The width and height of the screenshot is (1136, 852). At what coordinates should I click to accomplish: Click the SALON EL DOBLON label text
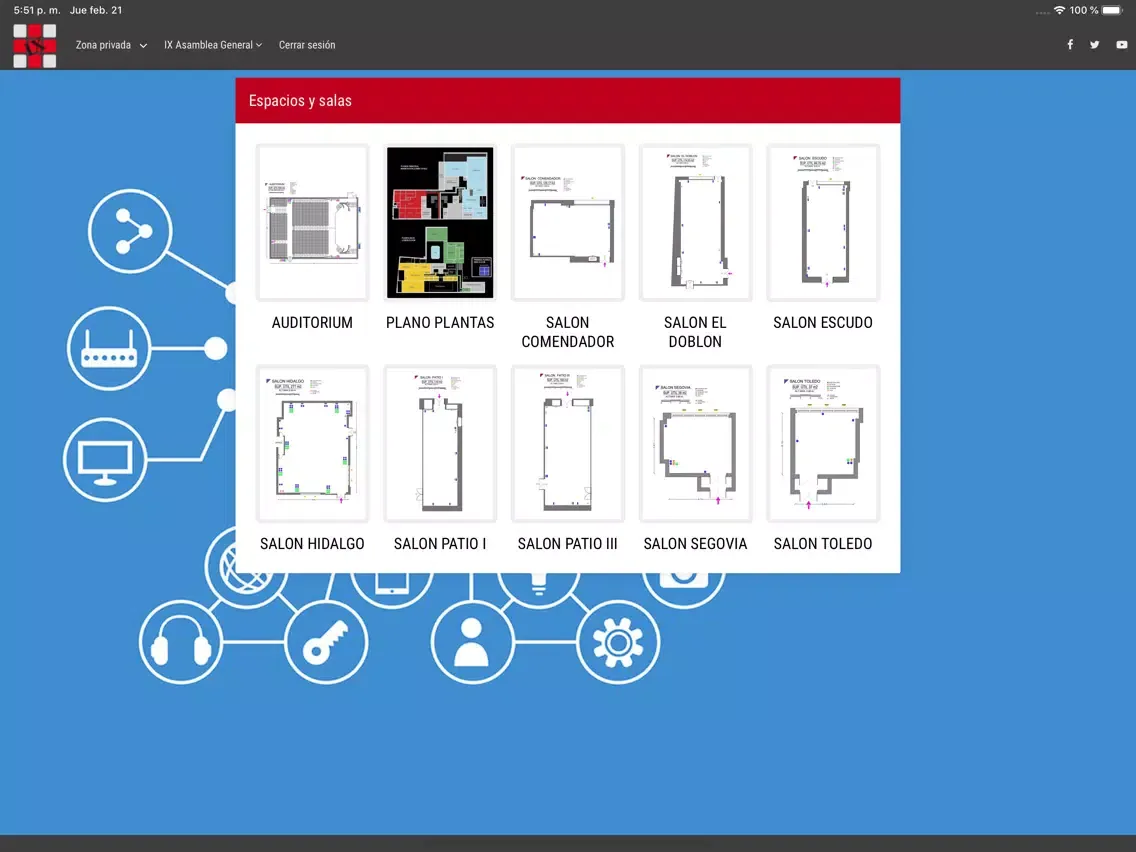(x=695, y=333)
